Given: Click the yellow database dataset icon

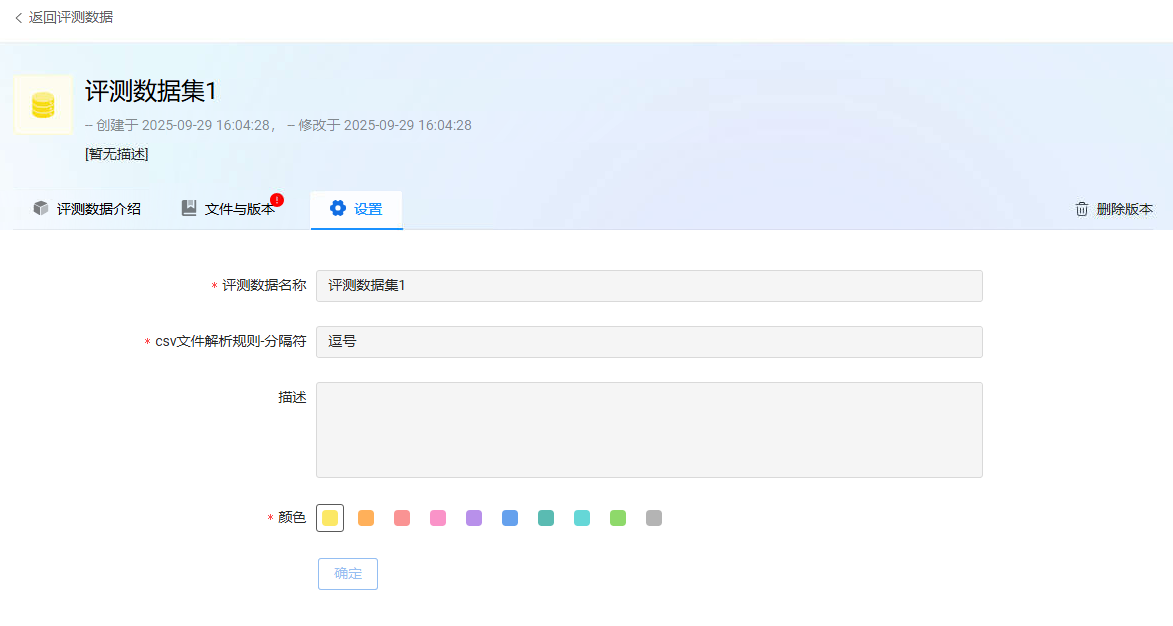Looking at the screenshot, I should coord(43,105).
